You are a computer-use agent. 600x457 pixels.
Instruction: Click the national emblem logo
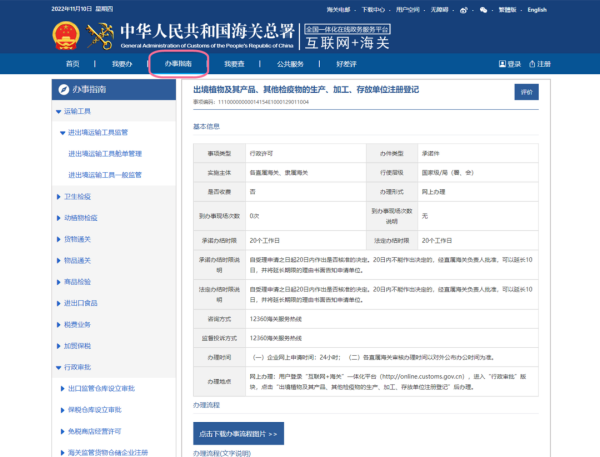point(66,36)
